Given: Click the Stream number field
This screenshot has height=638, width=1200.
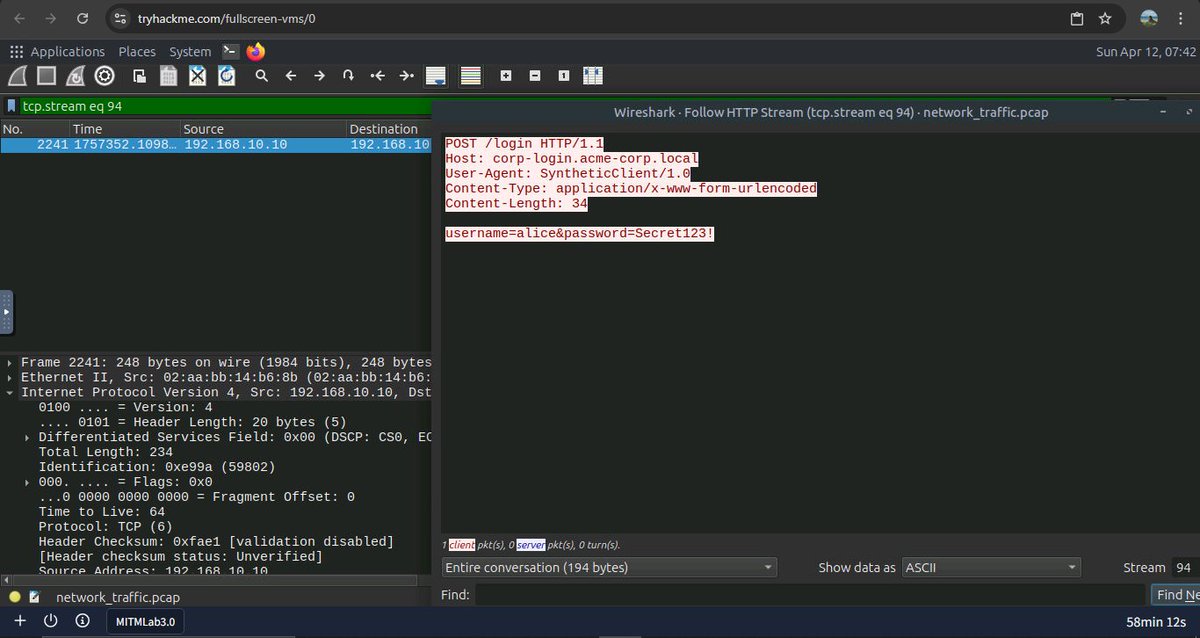Looking at the screenshot, I should 1186,567.
